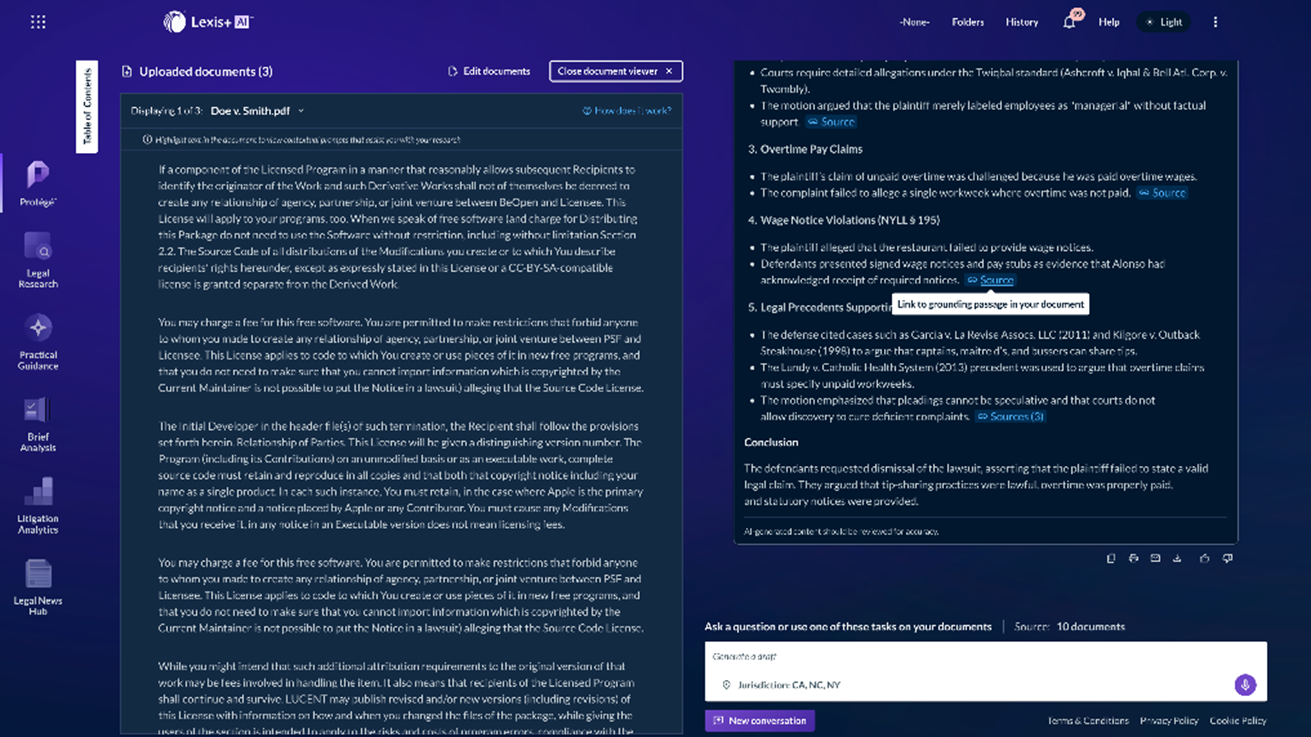Screen dimensions: 1311x737
Task: Open the vertical three-dot more menu
Action: pyautogui.click(x=1215, y=22)
